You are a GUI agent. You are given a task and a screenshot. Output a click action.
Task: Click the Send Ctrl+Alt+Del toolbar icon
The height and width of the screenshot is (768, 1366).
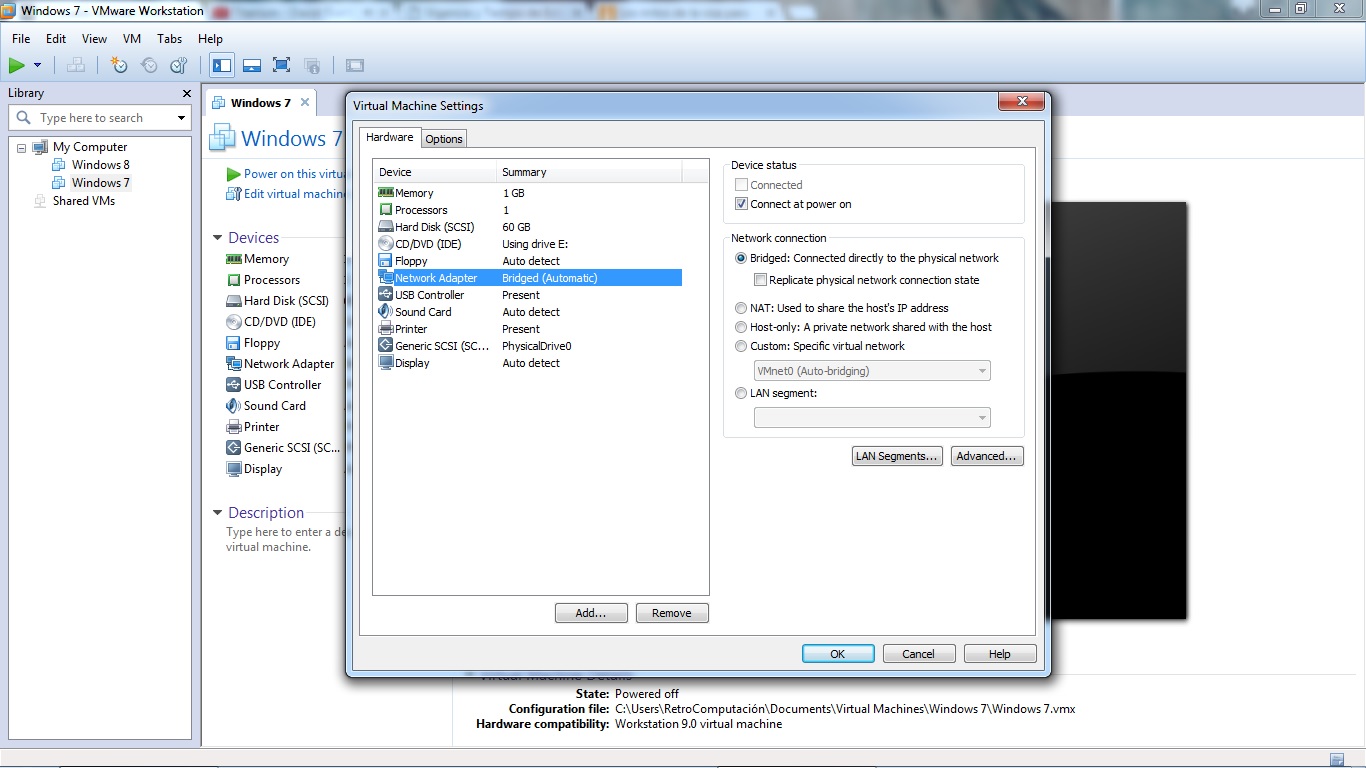(76, 65)
